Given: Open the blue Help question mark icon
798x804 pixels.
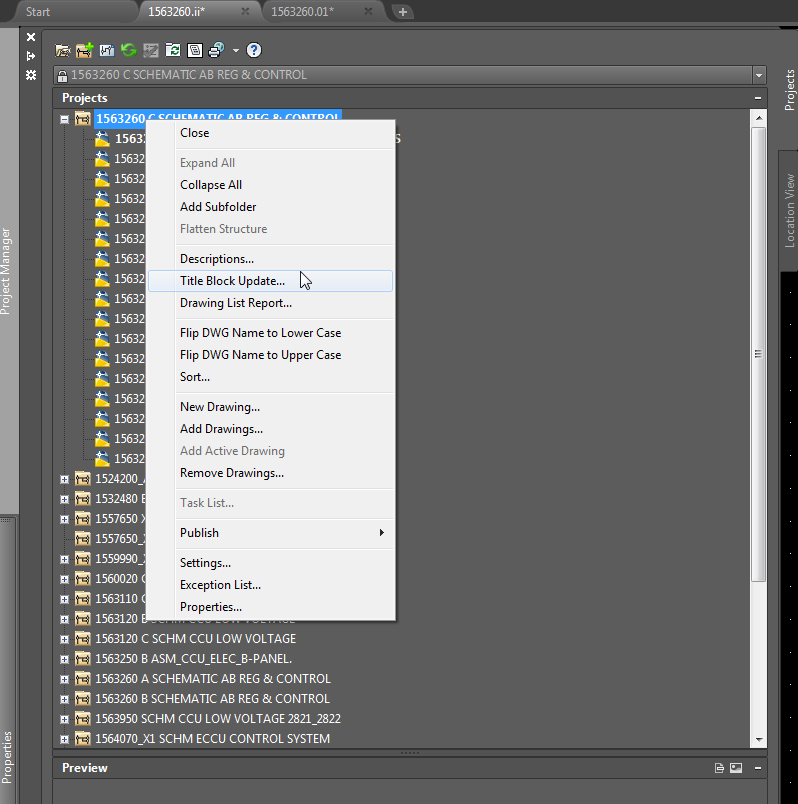Looking at the screenshot, I should (x=254, y=50).
